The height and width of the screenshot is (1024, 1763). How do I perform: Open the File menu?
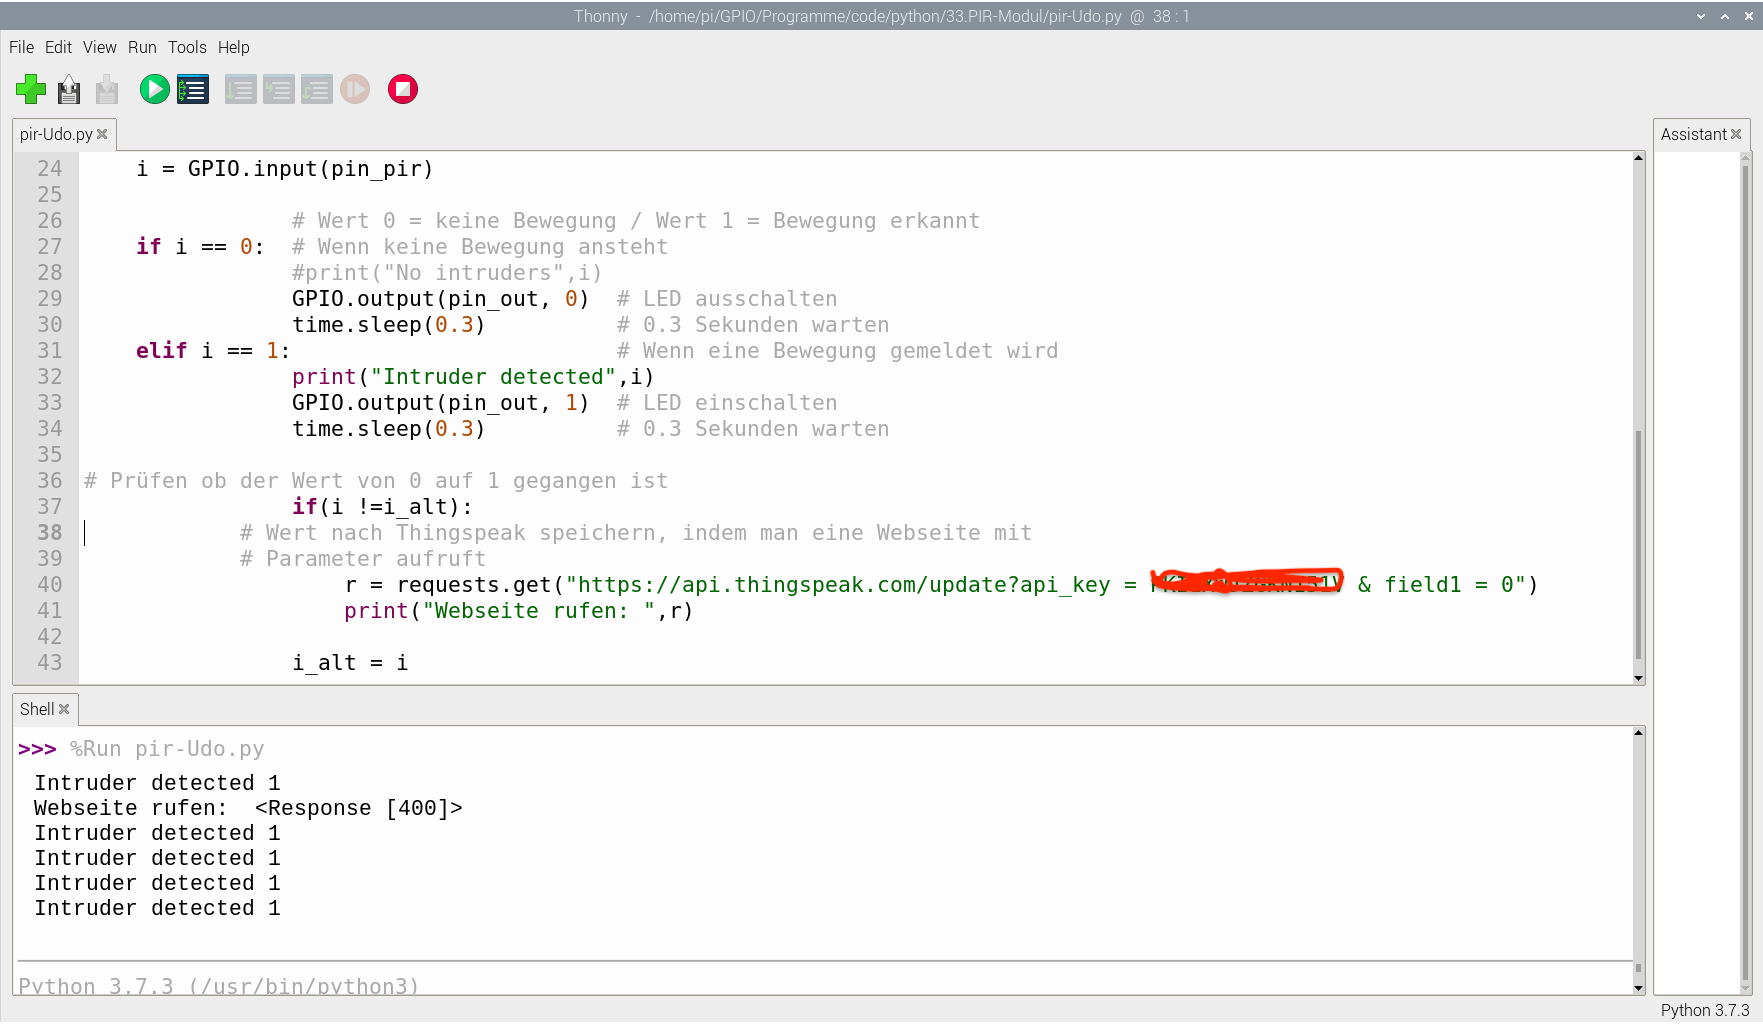tap(21, 47)
